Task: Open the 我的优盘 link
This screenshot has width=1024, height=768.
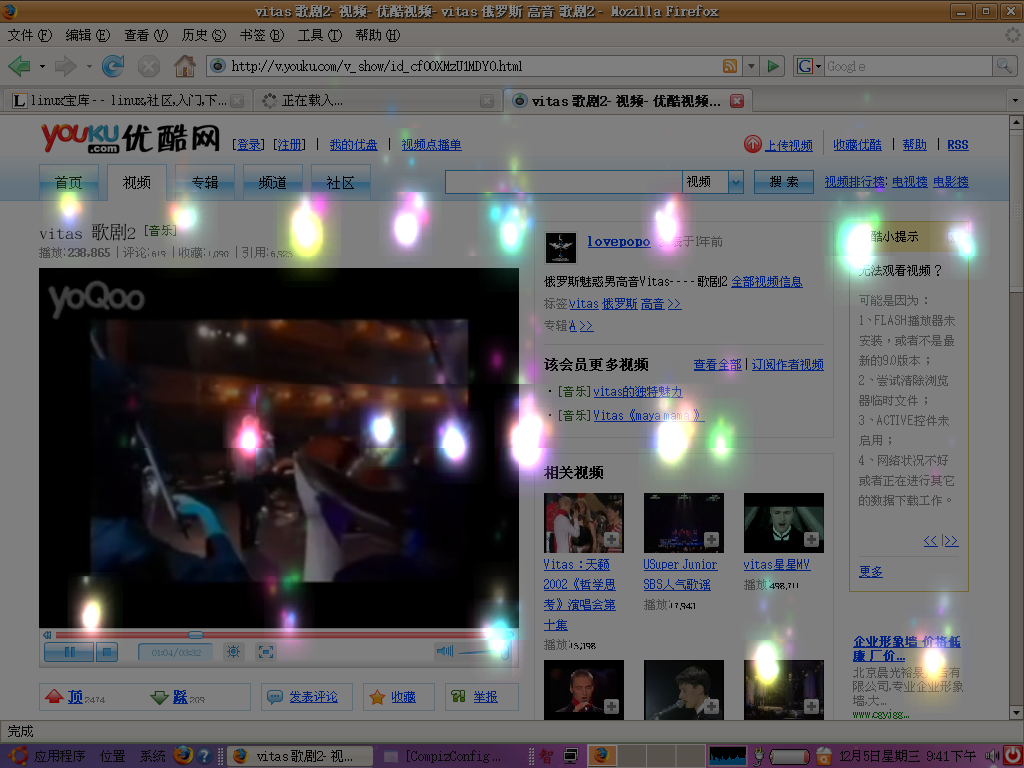Action: click(353, 145)
